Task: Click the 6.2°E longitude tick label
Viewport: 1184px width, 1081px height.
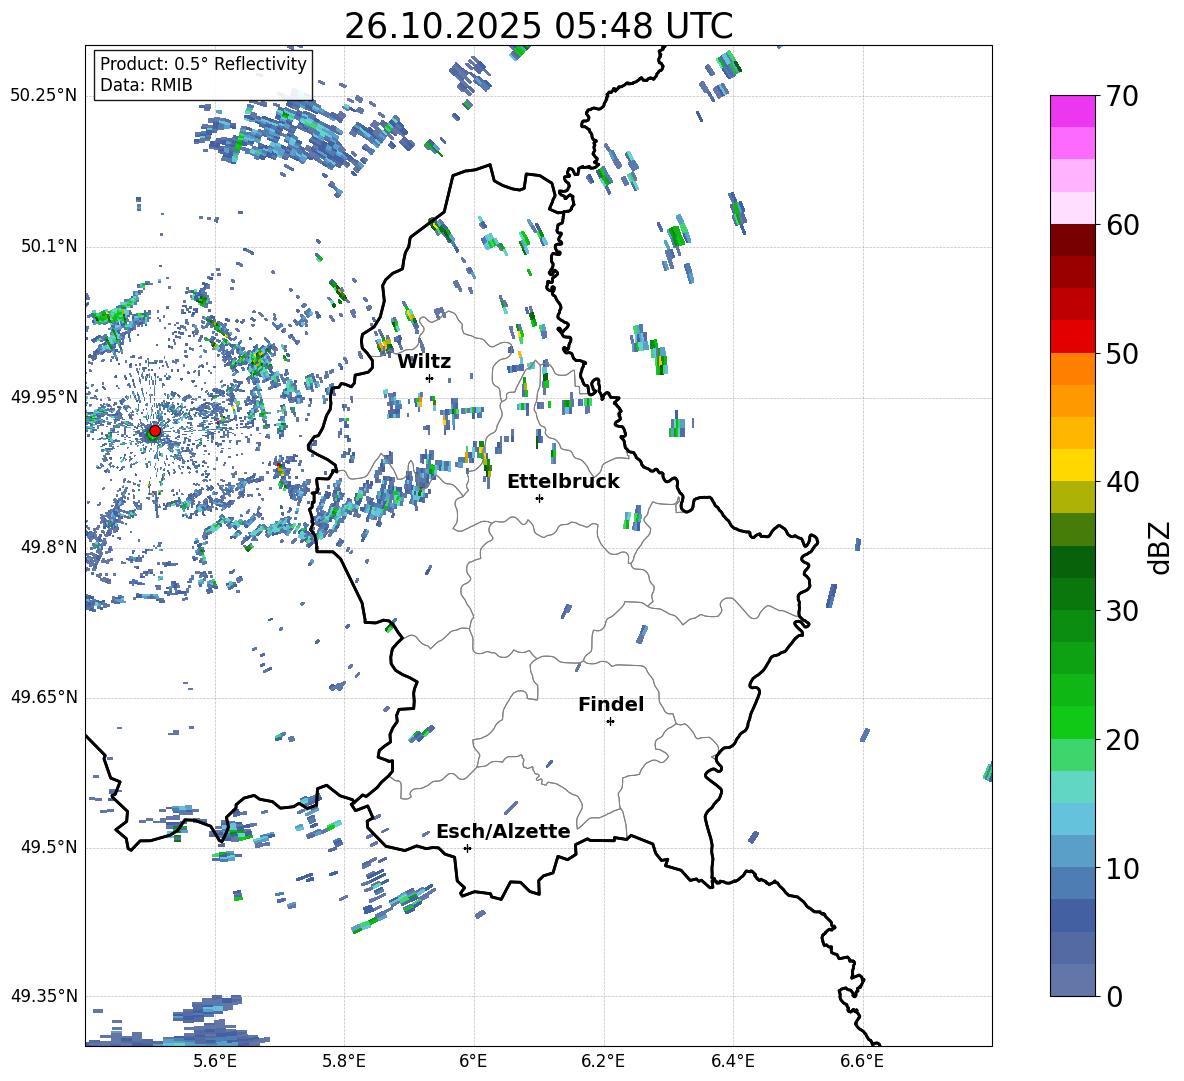Action: point(603,1061)
